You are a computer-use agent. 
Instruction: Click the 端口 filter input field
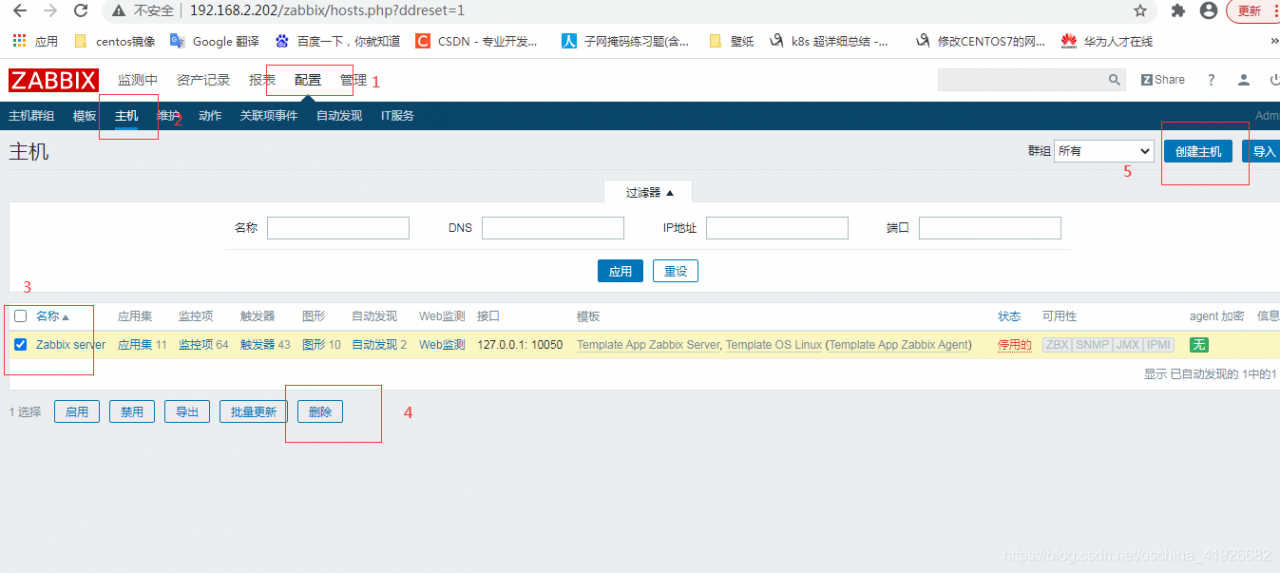[x=990, y=228]
